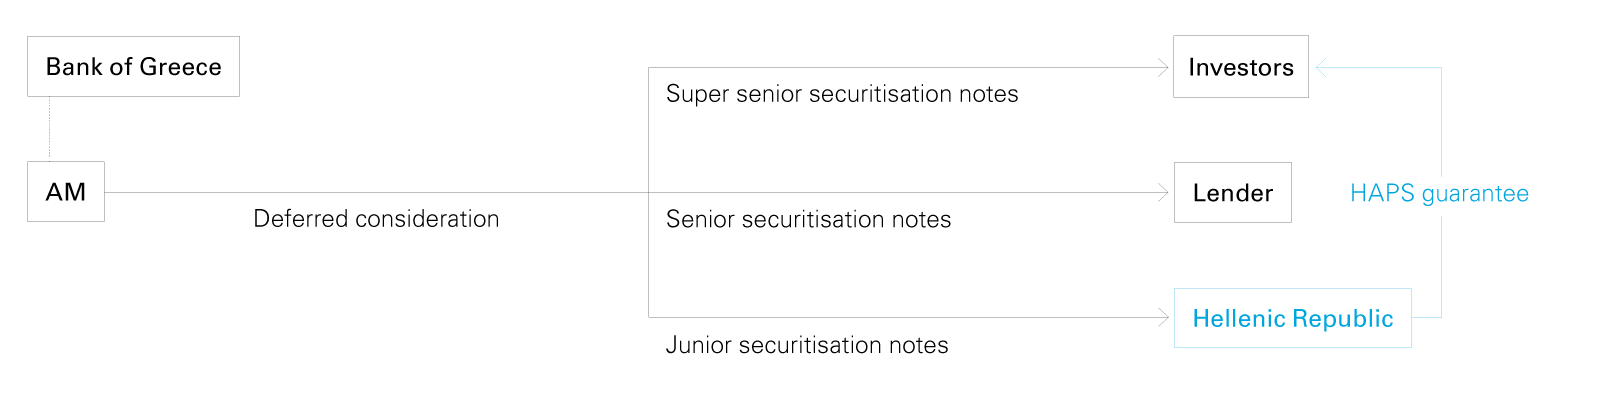Select the Super senior securitisation notes label
1600x406 pixels.
(x=842, y=94)
